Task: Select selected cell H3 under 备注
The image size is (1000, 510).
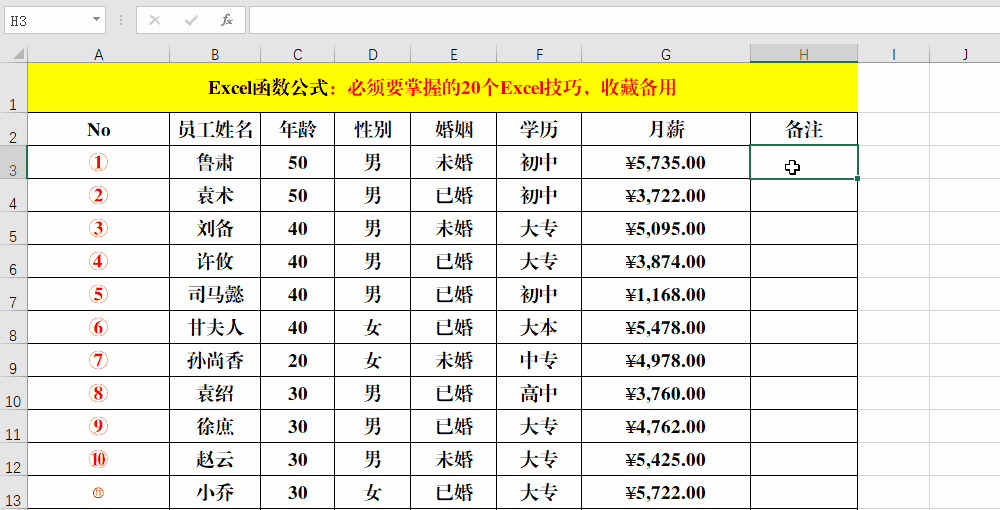Action: (x=804, y=162)
